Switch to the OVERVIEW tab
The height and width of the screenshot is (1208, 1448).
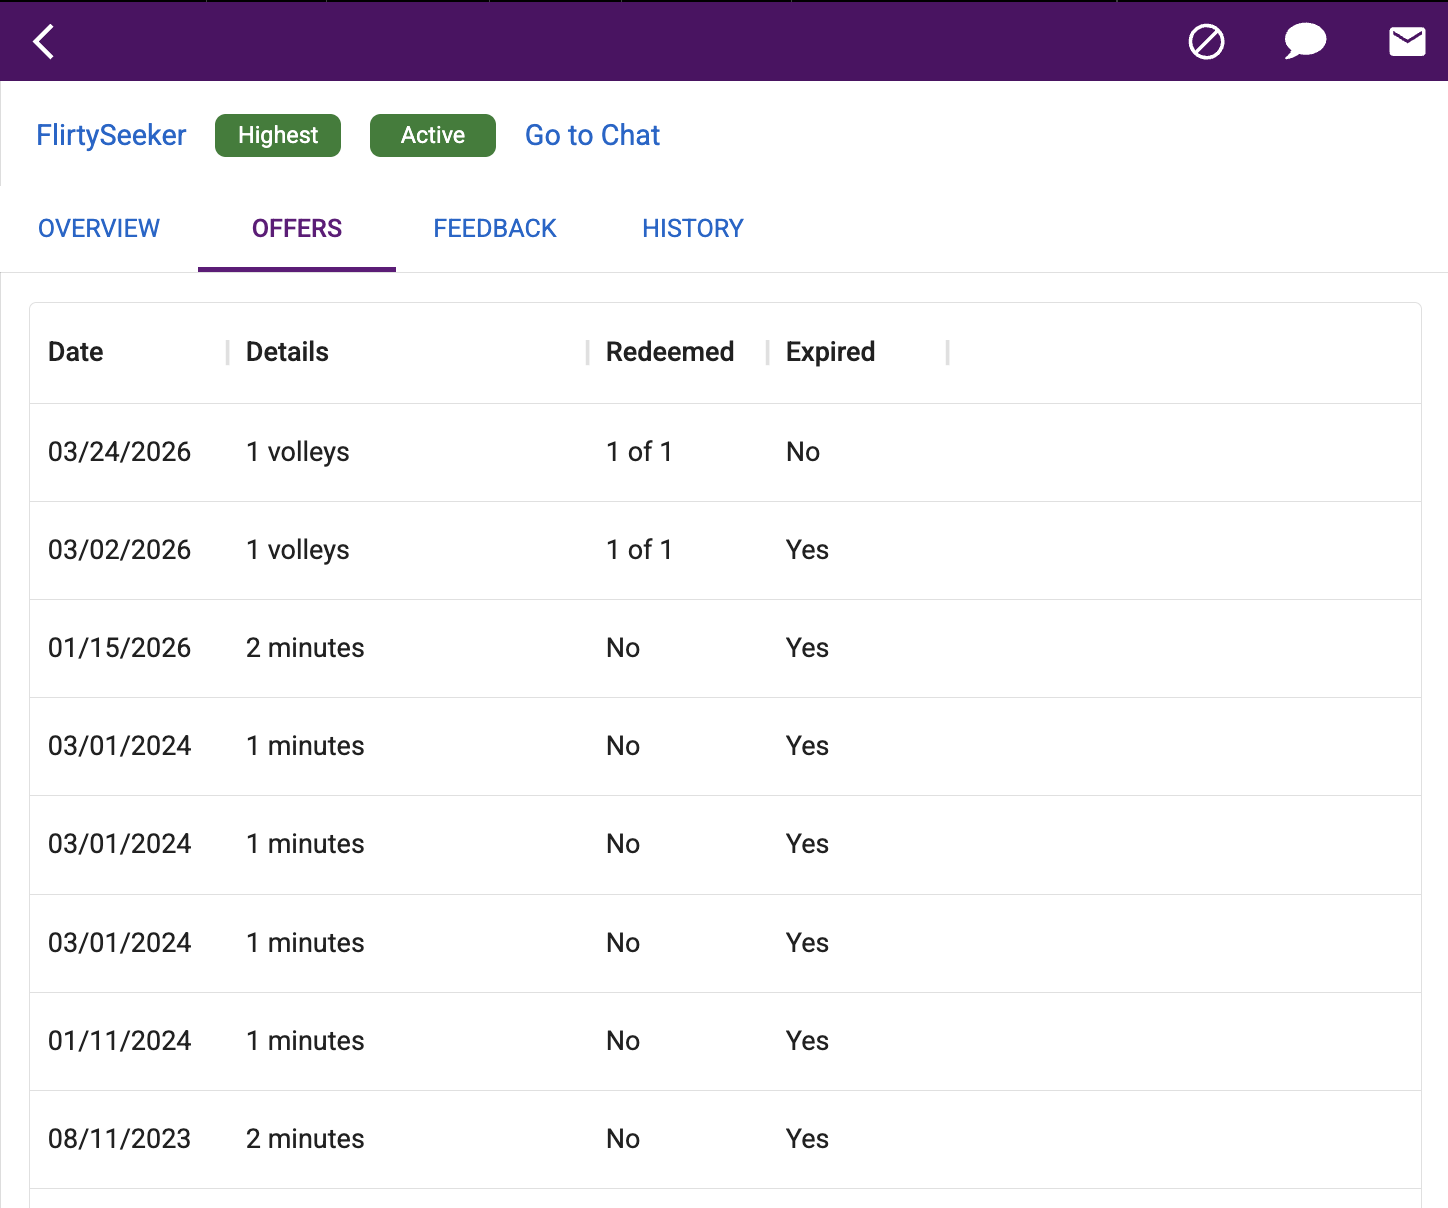[99, 228]
